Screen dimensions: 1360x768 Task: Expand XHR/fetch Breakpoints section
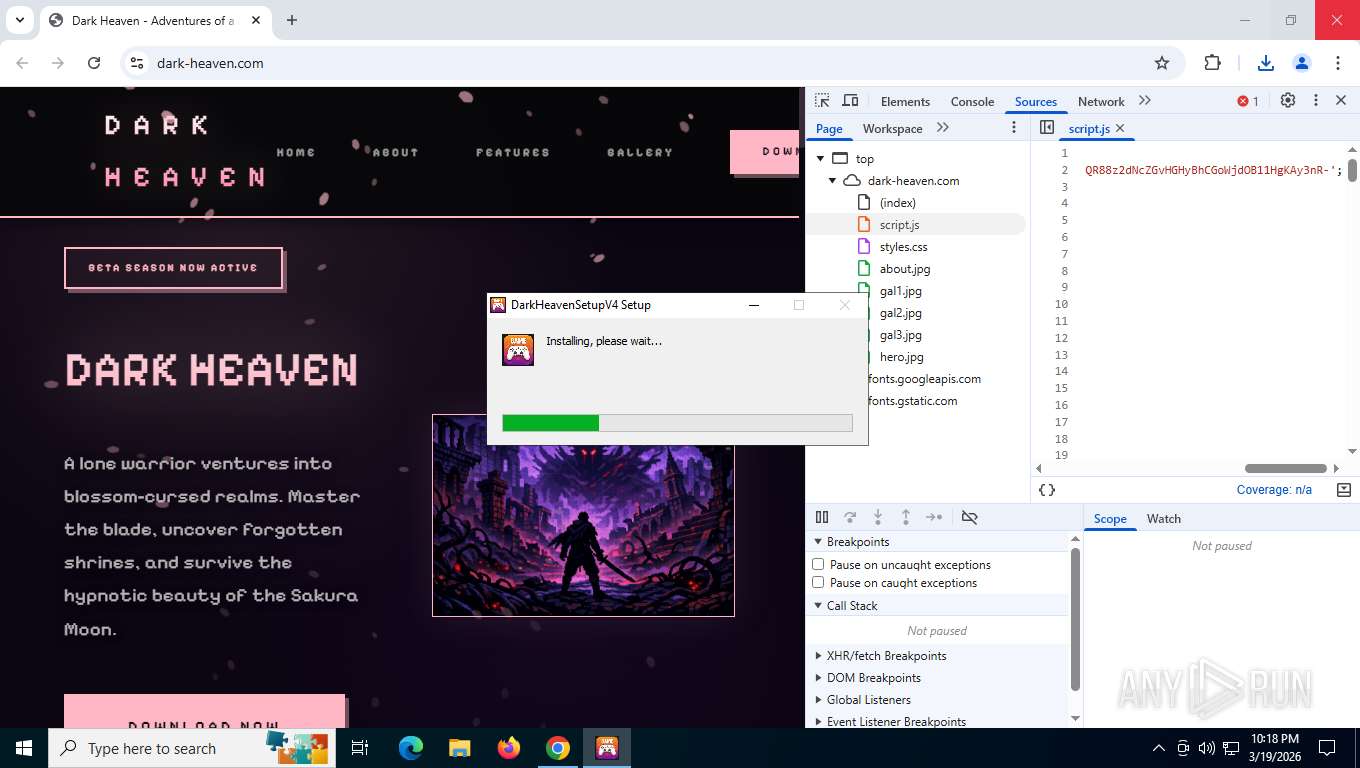coord(818,656)
